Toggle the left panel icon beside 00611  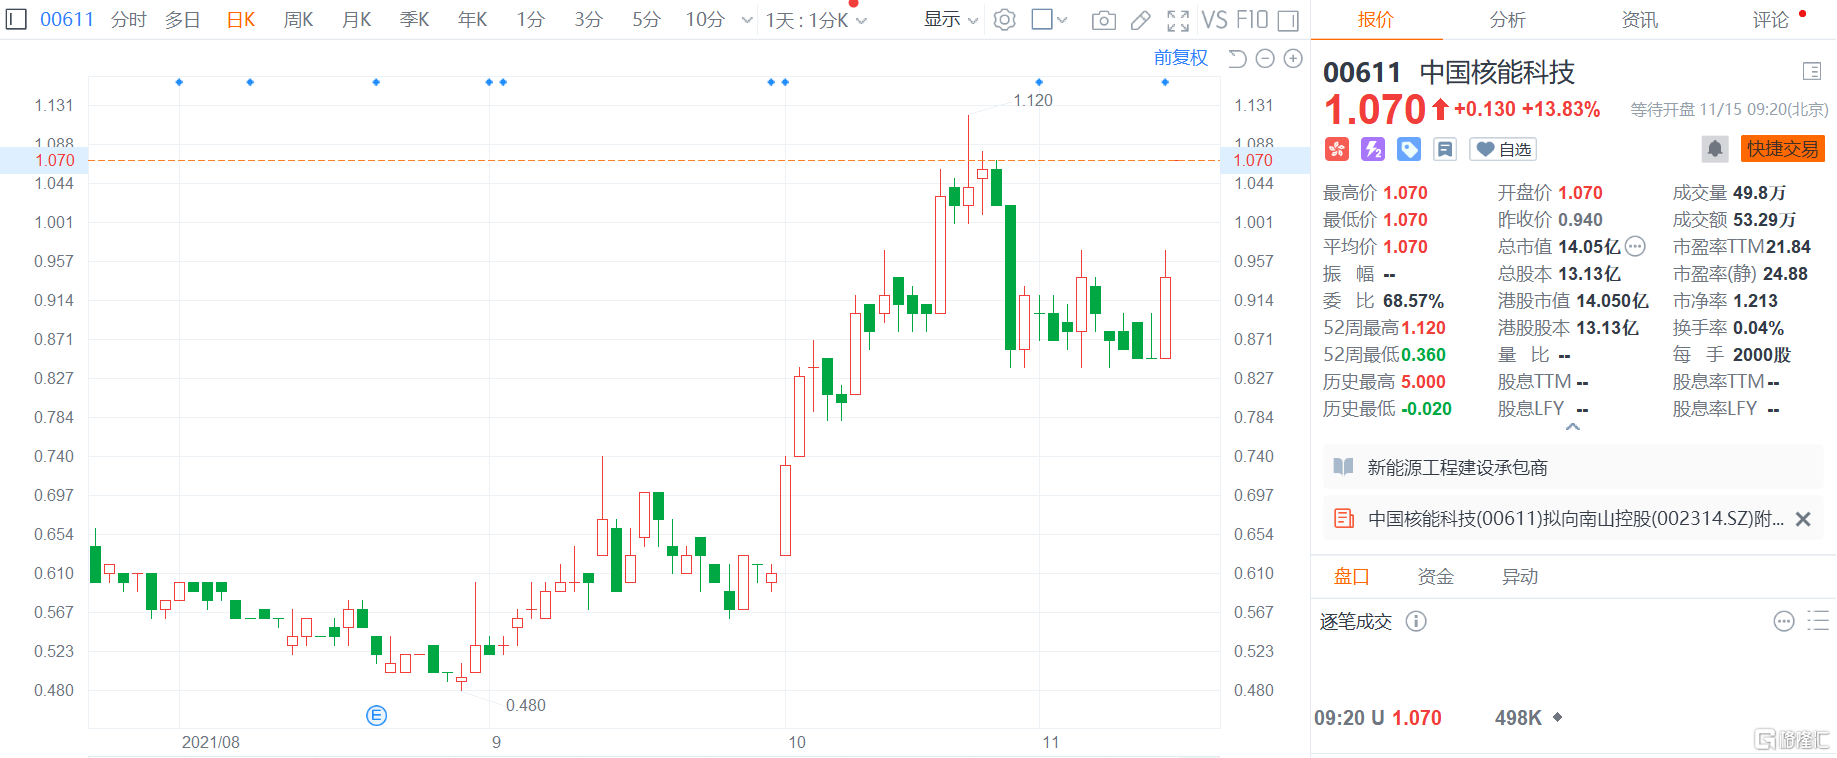click(x=16, y=19)
